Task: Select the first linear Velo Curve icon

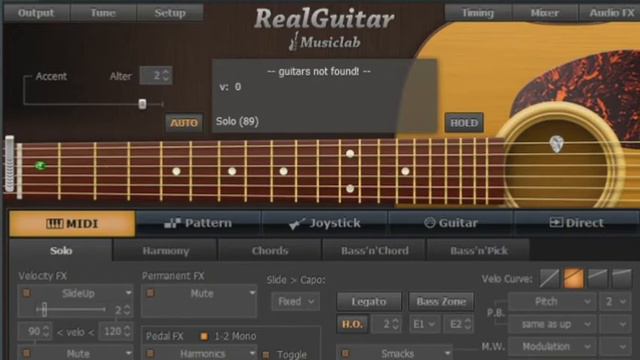Action: coord(549,279)
